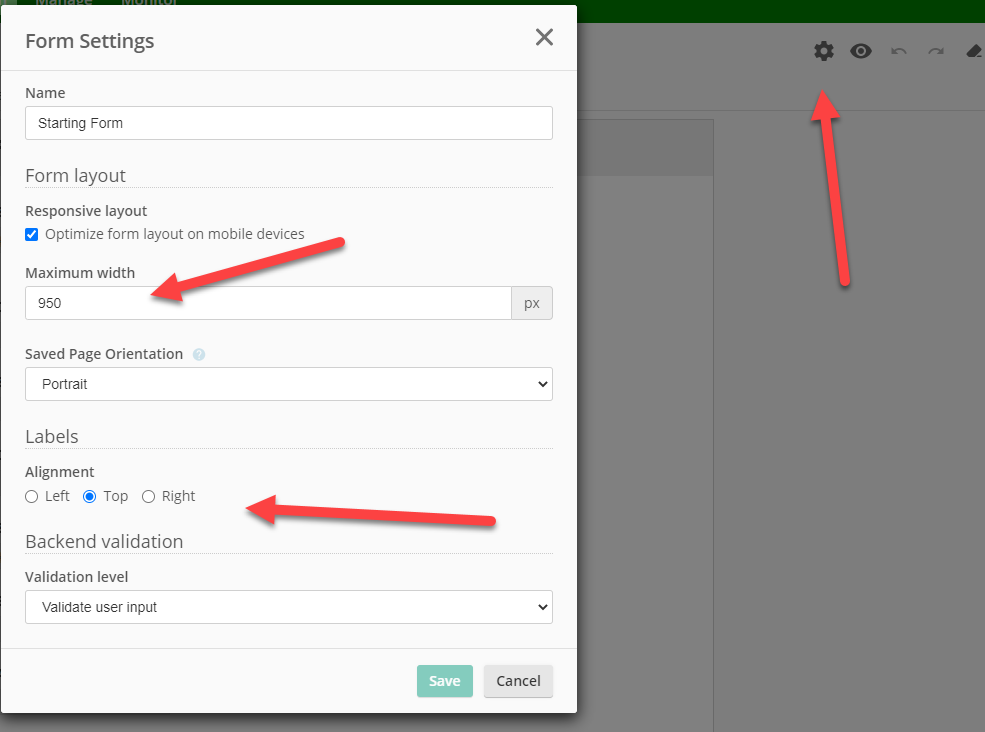Click help icon beside Saved Page Orientation
The image size is (985, 732).
pyautogui.click(x=199, y=355)
